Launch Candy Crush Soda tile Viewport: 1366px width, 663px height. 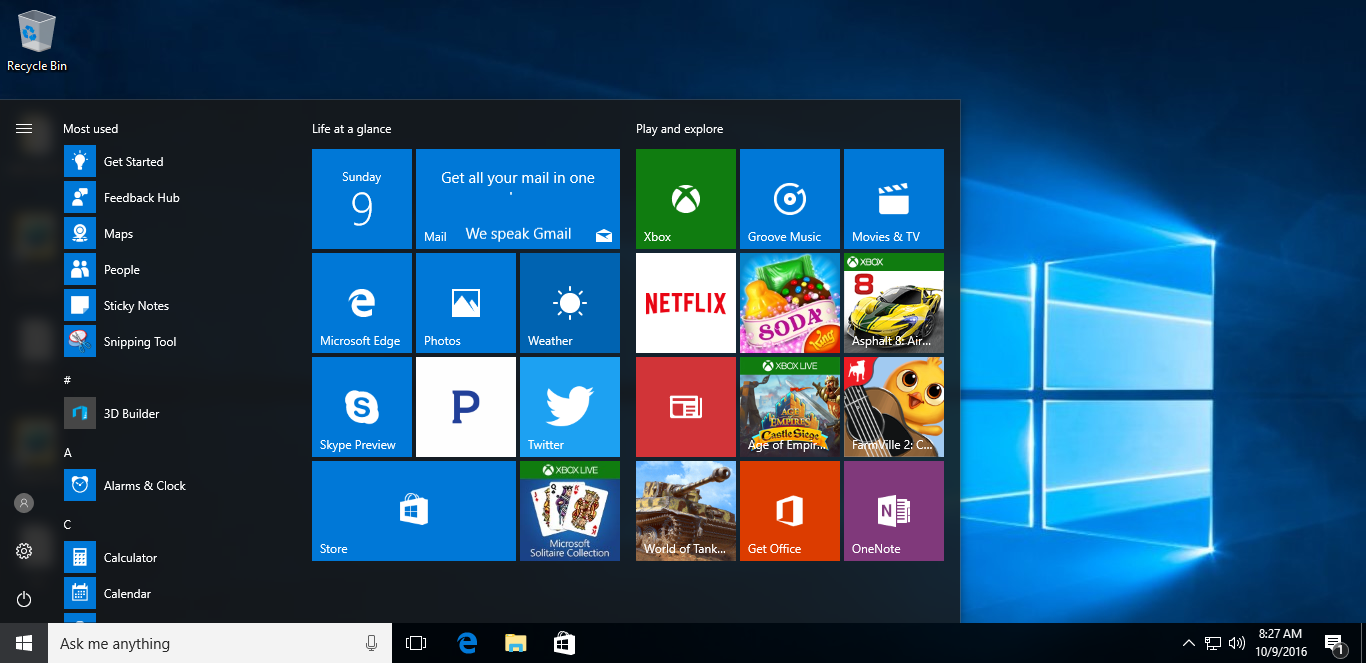coord(790,303)
